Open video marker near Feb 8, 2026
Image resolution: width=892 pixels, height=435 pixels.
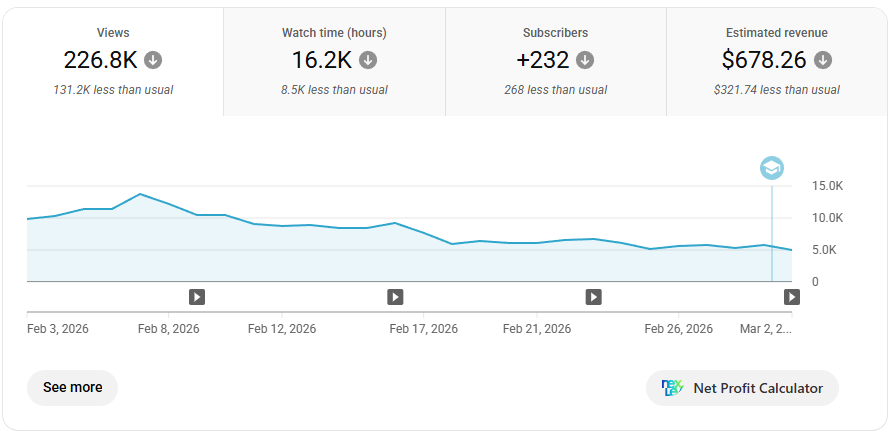tap(197, 297)
